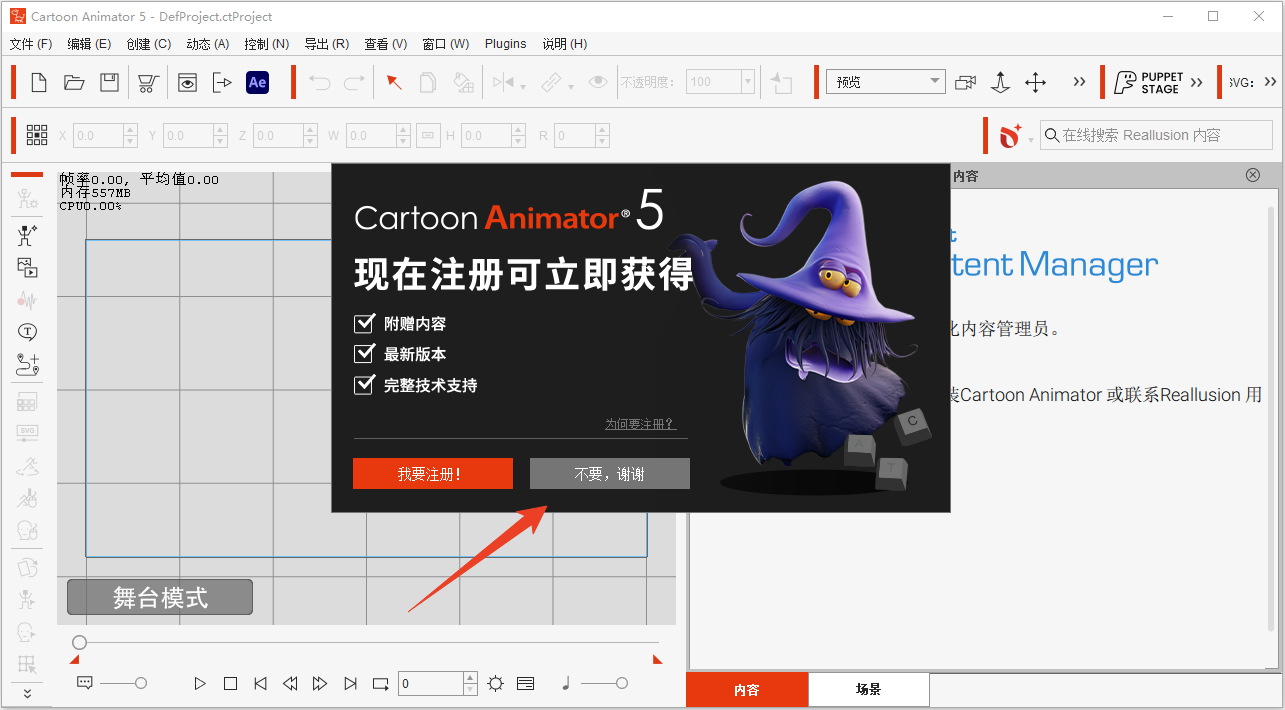Screen dimensions: 1285x710
Task: Toggle the render preview eye icon in toolbar
Action: click(x=187, y=83)
